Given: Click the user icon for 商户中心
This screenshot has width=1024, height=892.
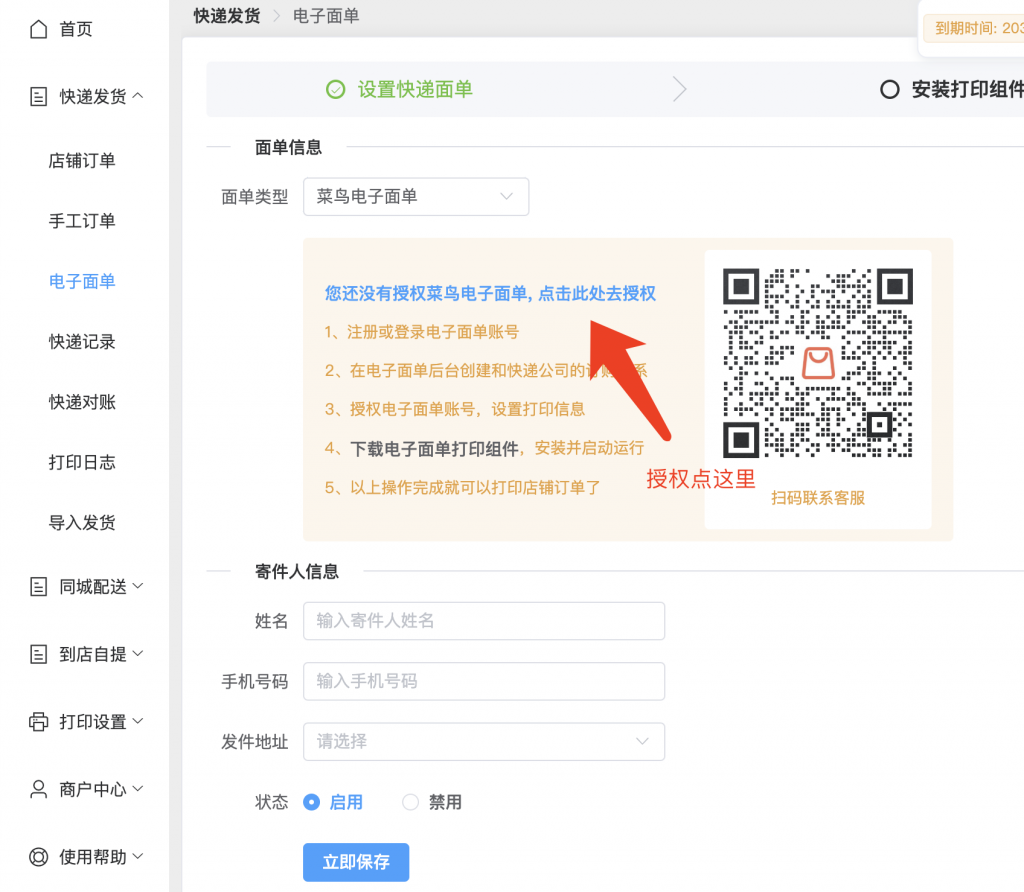Looking at the screenshot, I should point(38,789).
